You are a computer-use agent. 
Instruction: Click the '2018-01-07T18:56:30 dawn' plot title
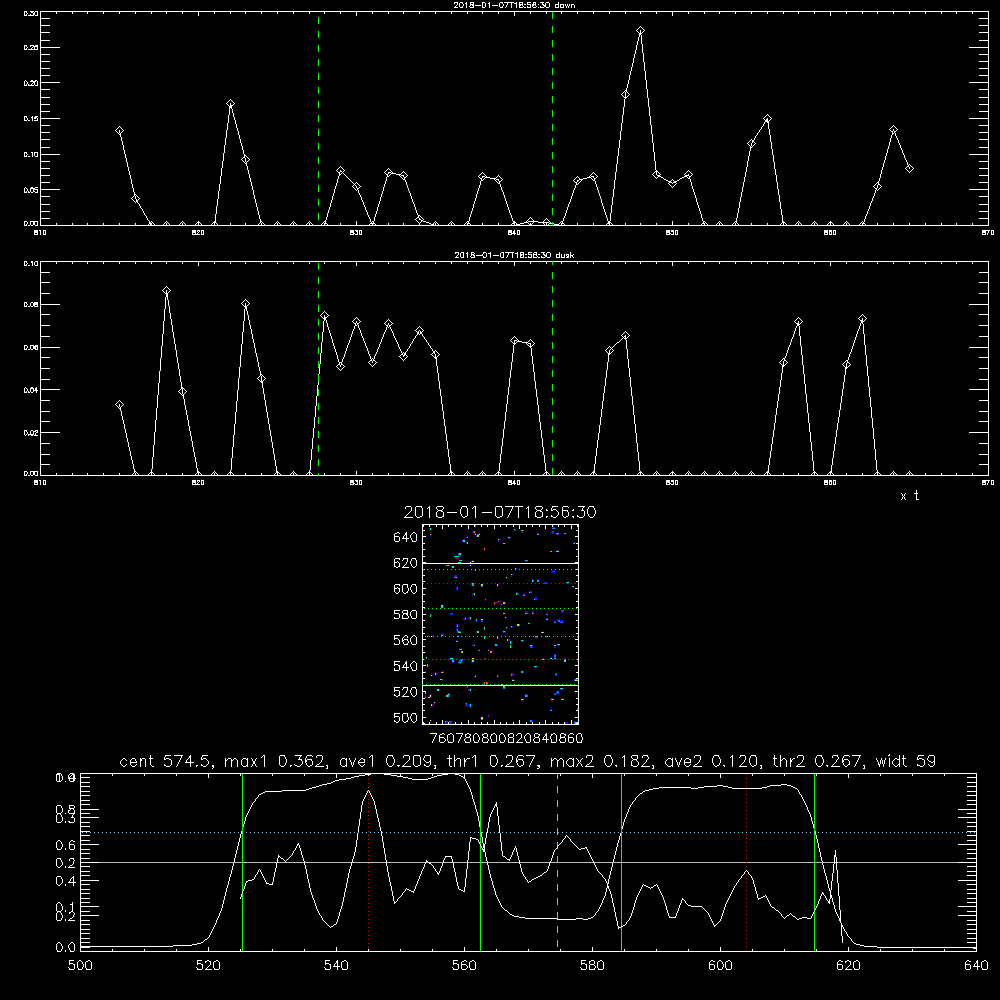click(x=514, y=5)
